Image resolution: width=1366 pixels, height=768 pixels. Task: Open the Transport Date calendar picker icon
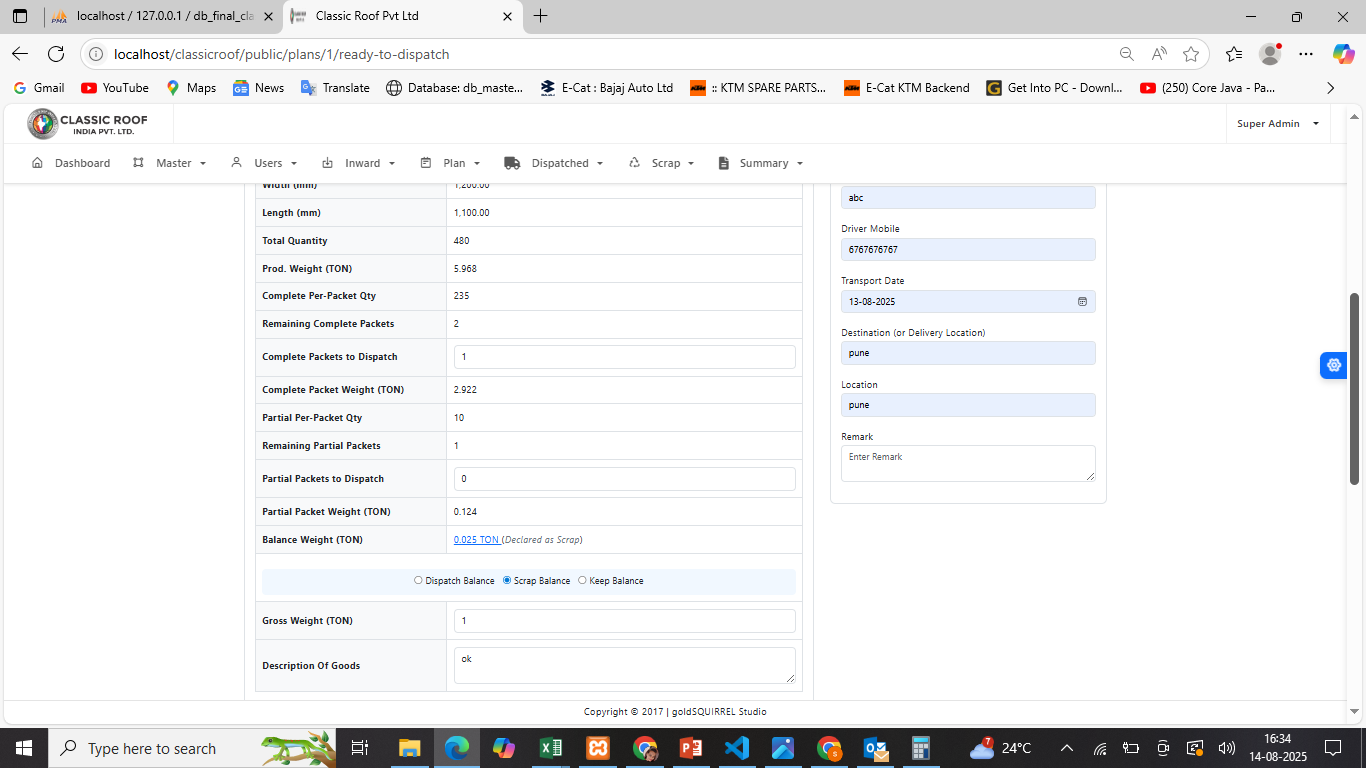coord(1082,301)
